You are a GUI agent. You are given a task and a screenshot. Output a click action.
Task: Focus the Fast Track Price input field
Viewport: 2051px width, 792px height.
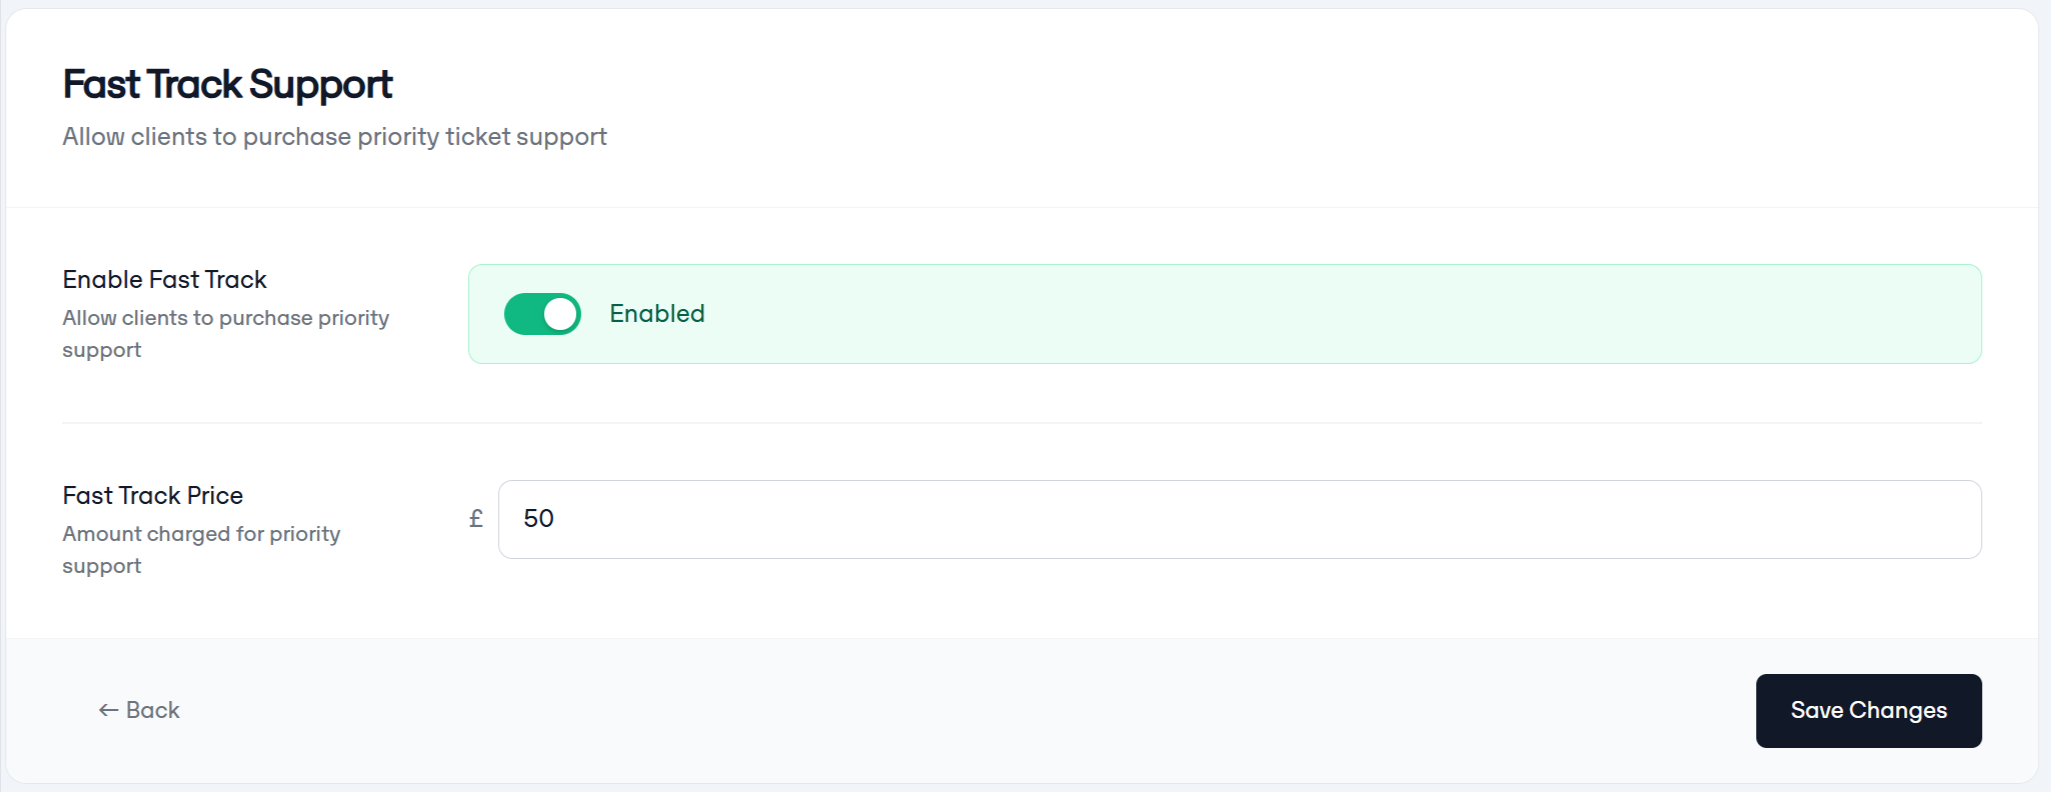1239,519
